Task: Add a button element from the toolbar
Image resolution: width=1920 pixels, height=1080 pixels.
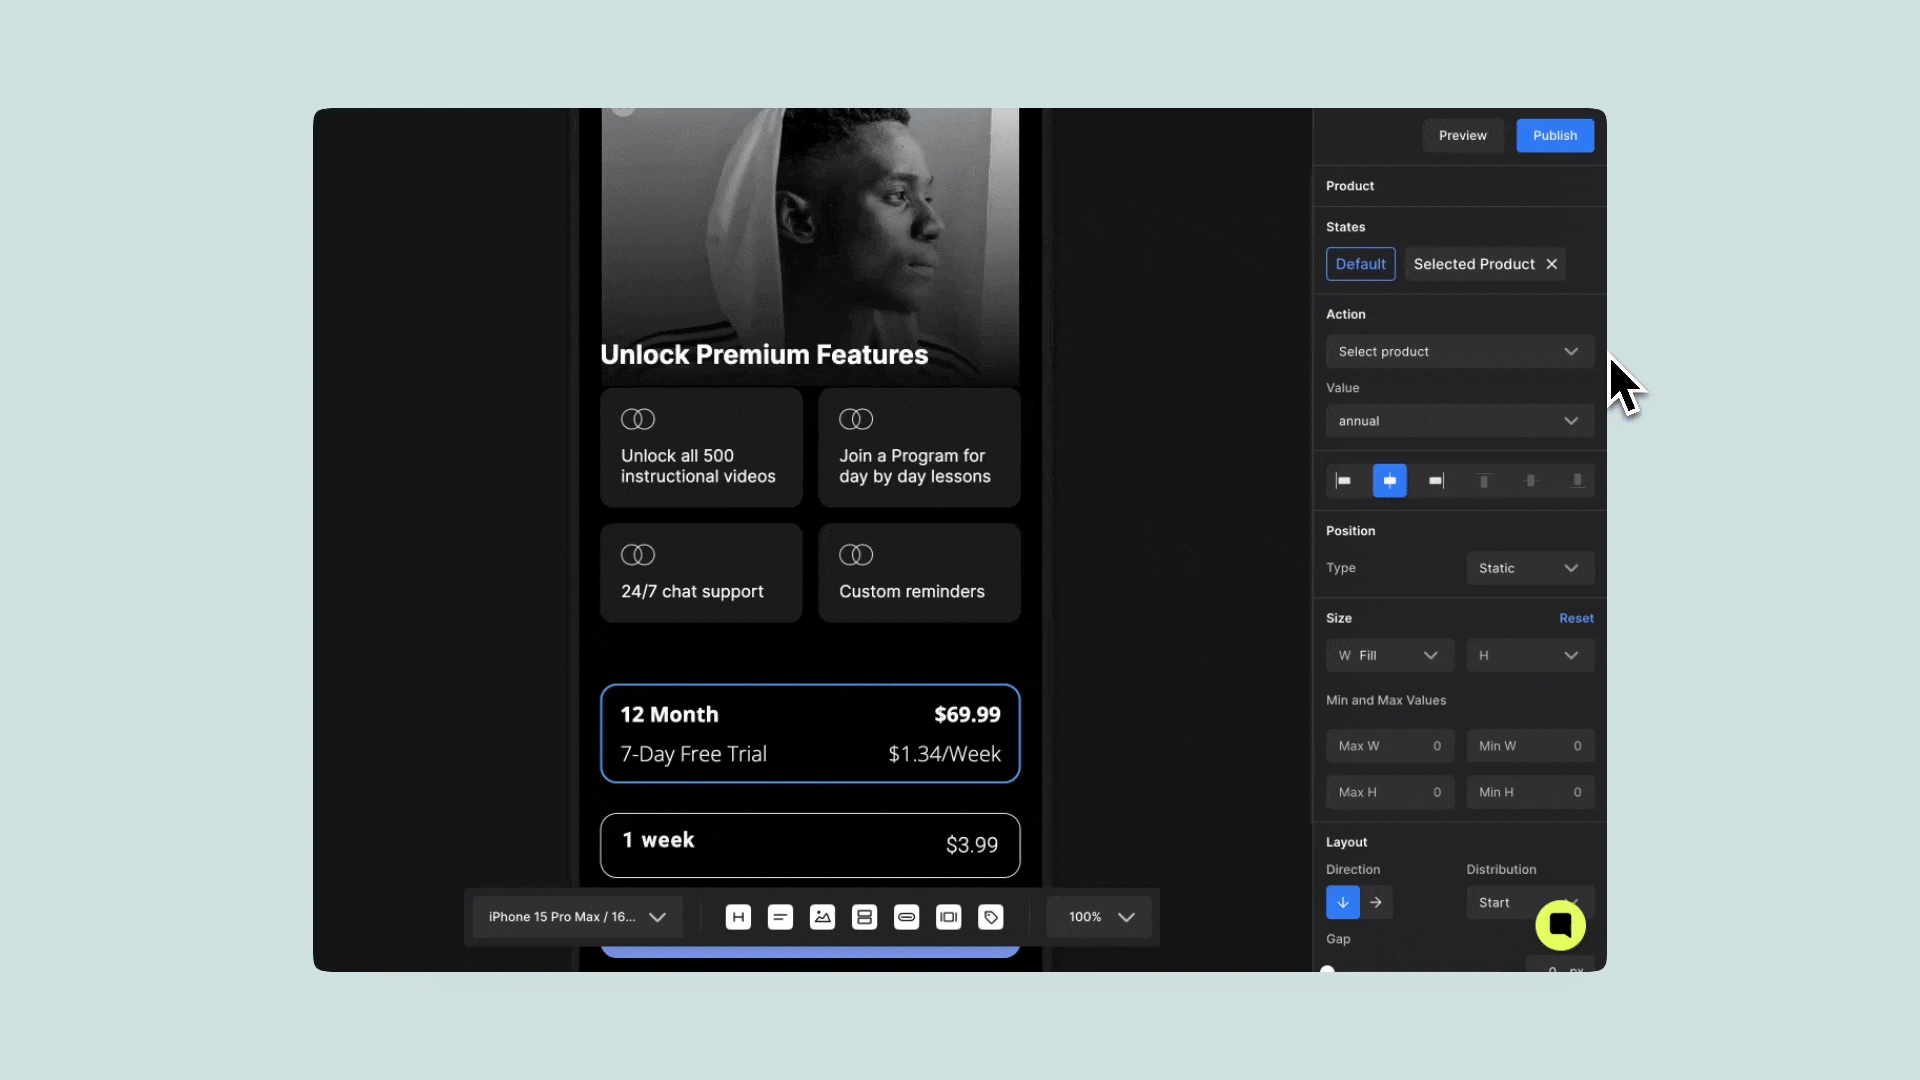Action: [x=906, y=917]
